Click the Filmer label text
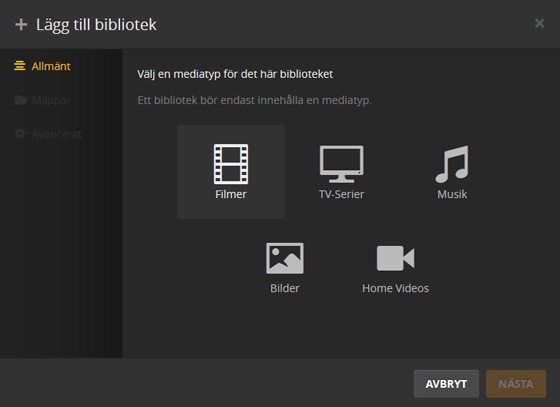This screenshot has height=407, width=560. pos(231,194)
